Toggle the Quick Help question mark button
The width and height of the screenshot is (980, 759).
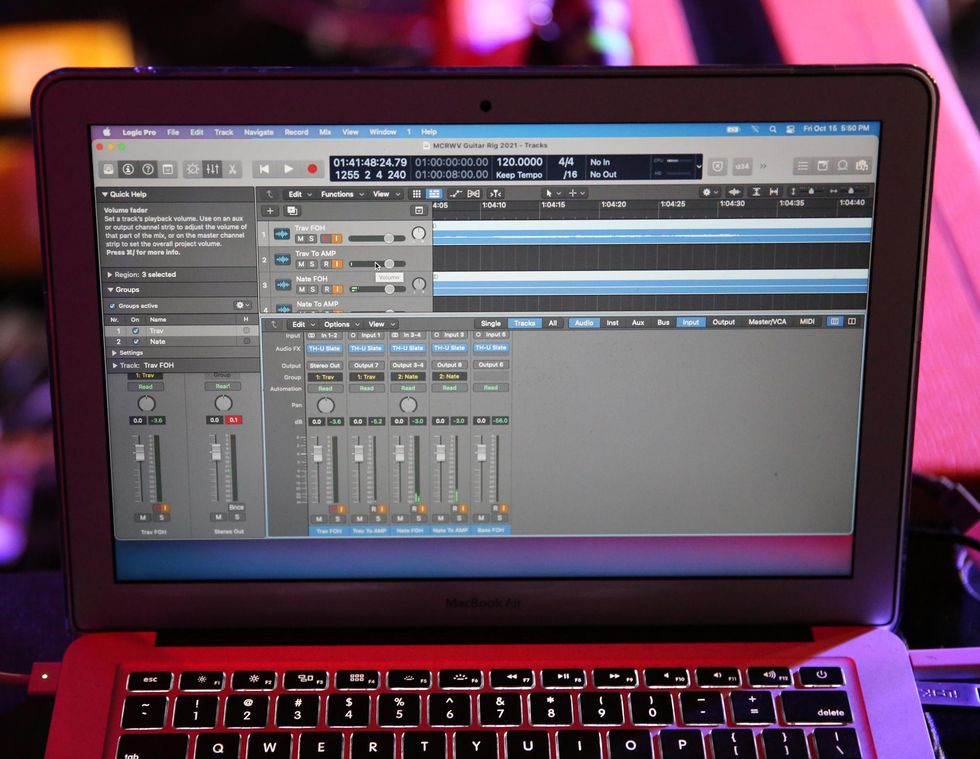point(148,169)
